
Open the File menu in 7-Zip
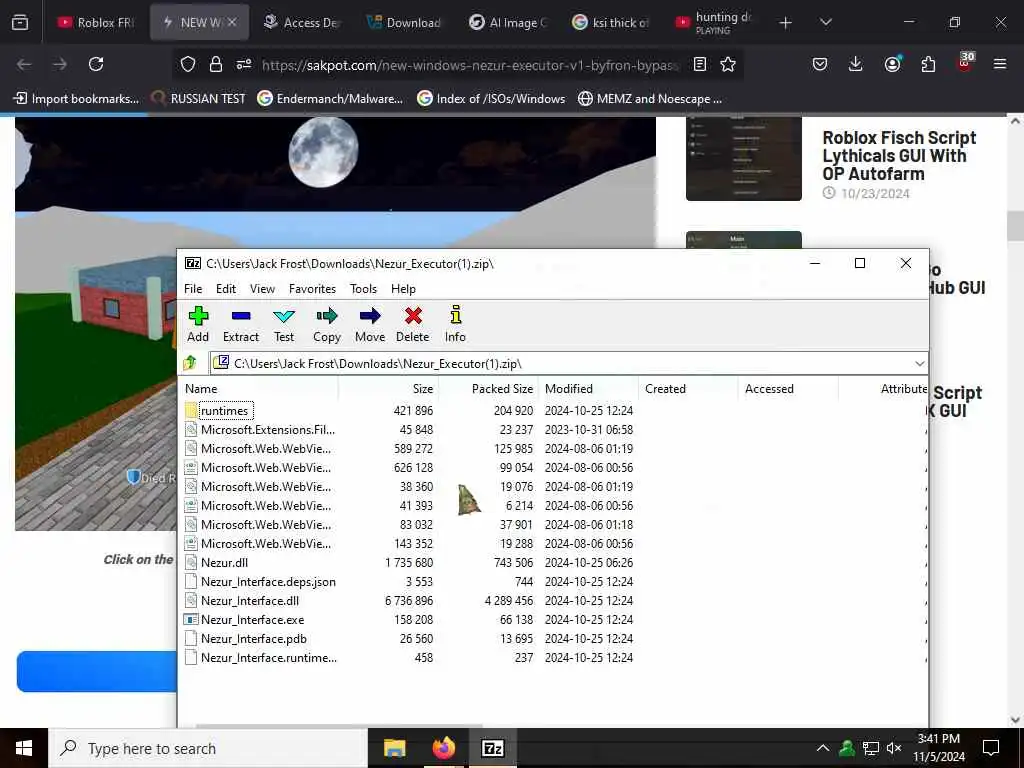point(193,289)
